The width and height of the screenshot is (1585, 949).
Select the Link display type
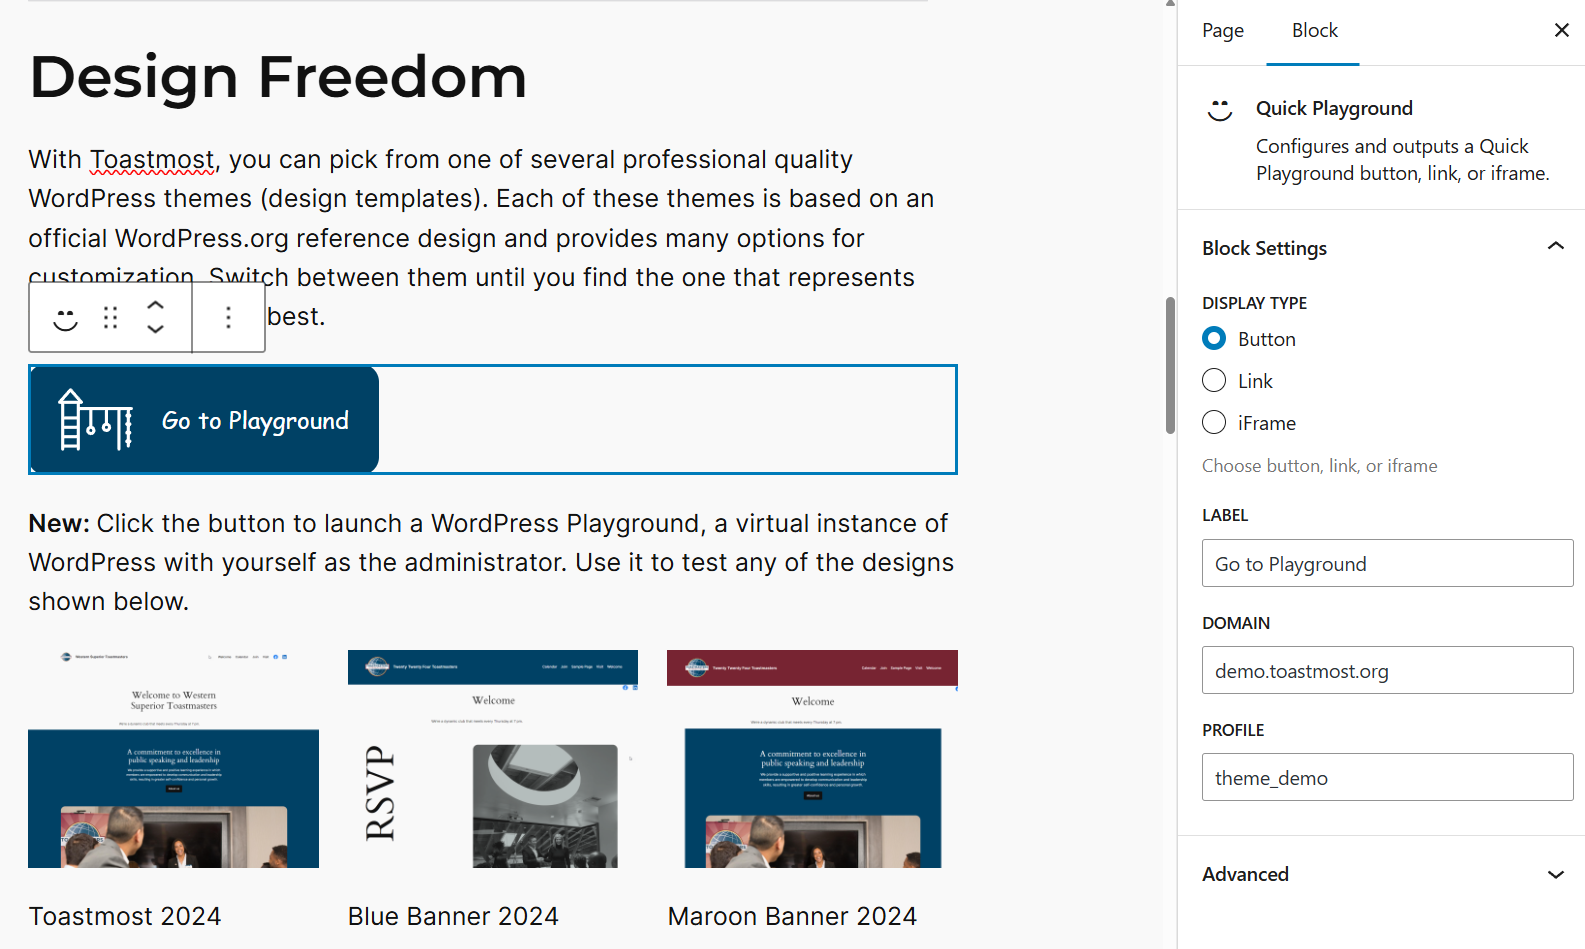point(1214,381)
